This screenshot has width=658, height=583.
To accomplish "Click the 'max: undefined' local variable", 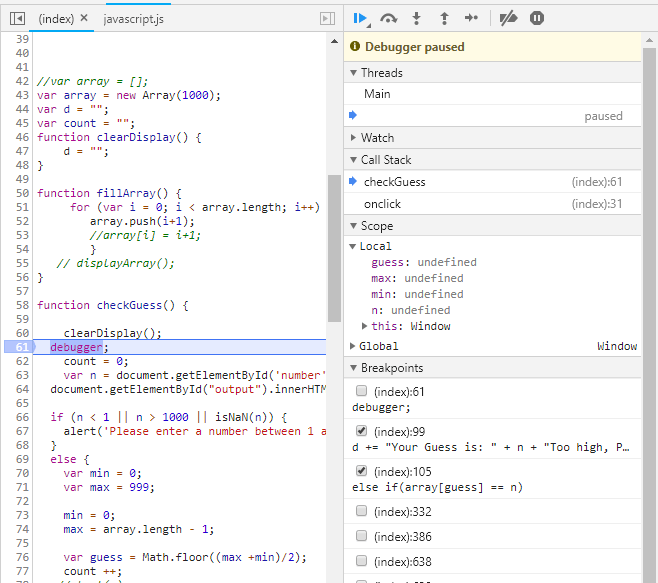I will [x=417, y=278].
